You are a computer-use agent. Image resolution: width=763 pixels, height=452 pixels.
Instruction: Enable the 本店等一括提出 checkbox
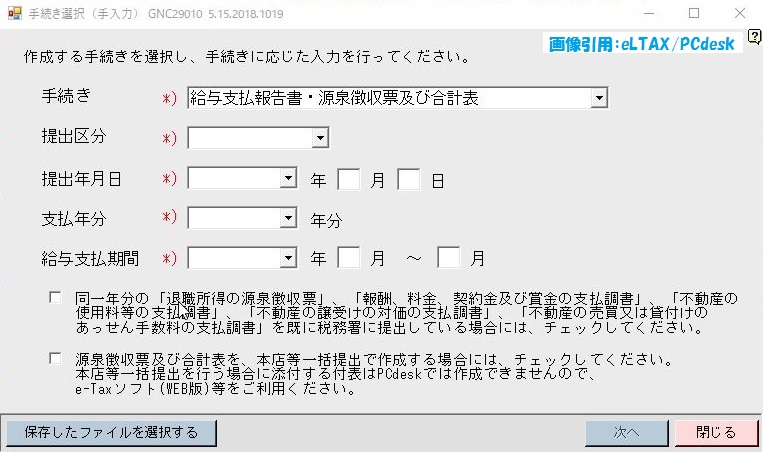pos(55,359)
